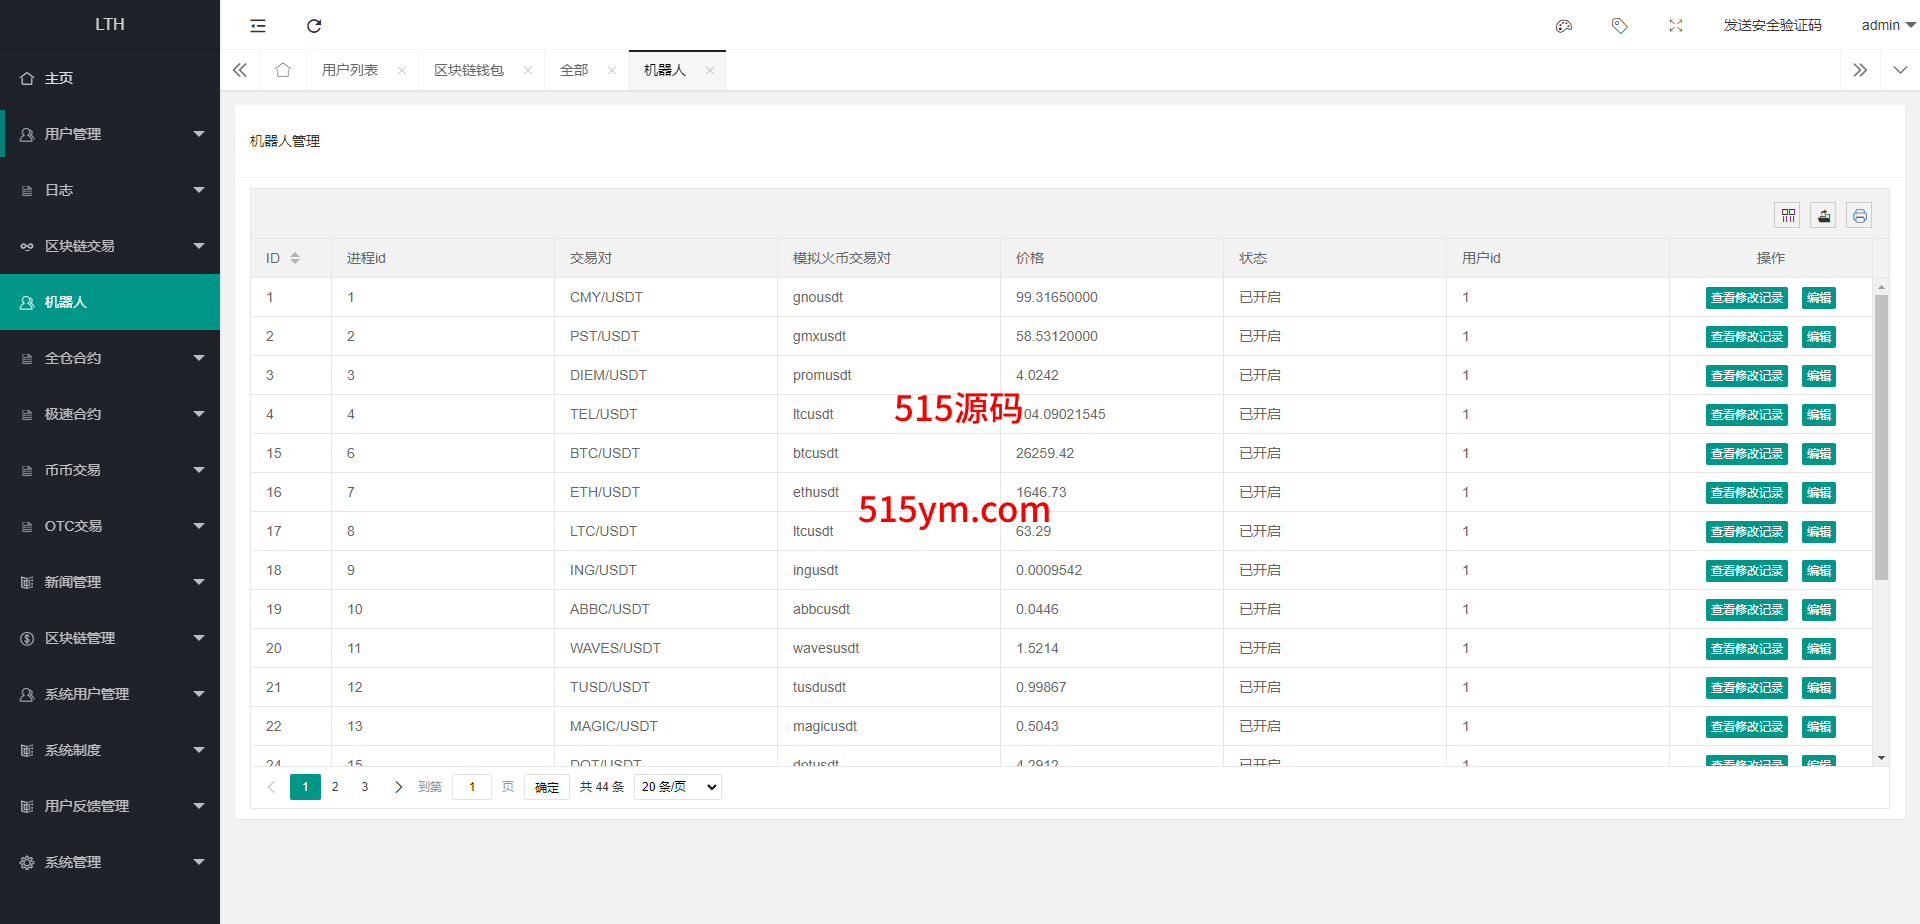Viewport: 1920px width, 924px height.
Task: Click 编辑 for the CMY/USDT row
Action: pyautogui.click(x=1818, y=298)
